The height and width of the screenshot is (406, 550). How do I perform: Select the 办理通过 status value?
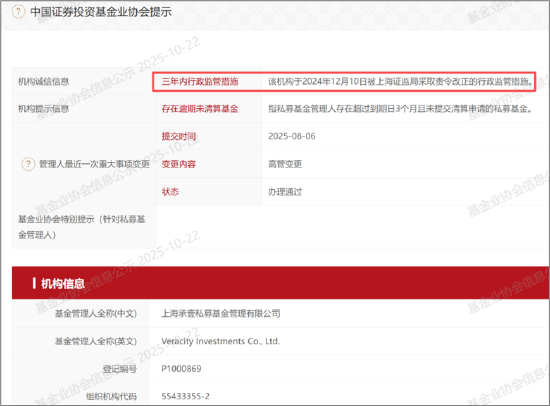pos(285,192)
